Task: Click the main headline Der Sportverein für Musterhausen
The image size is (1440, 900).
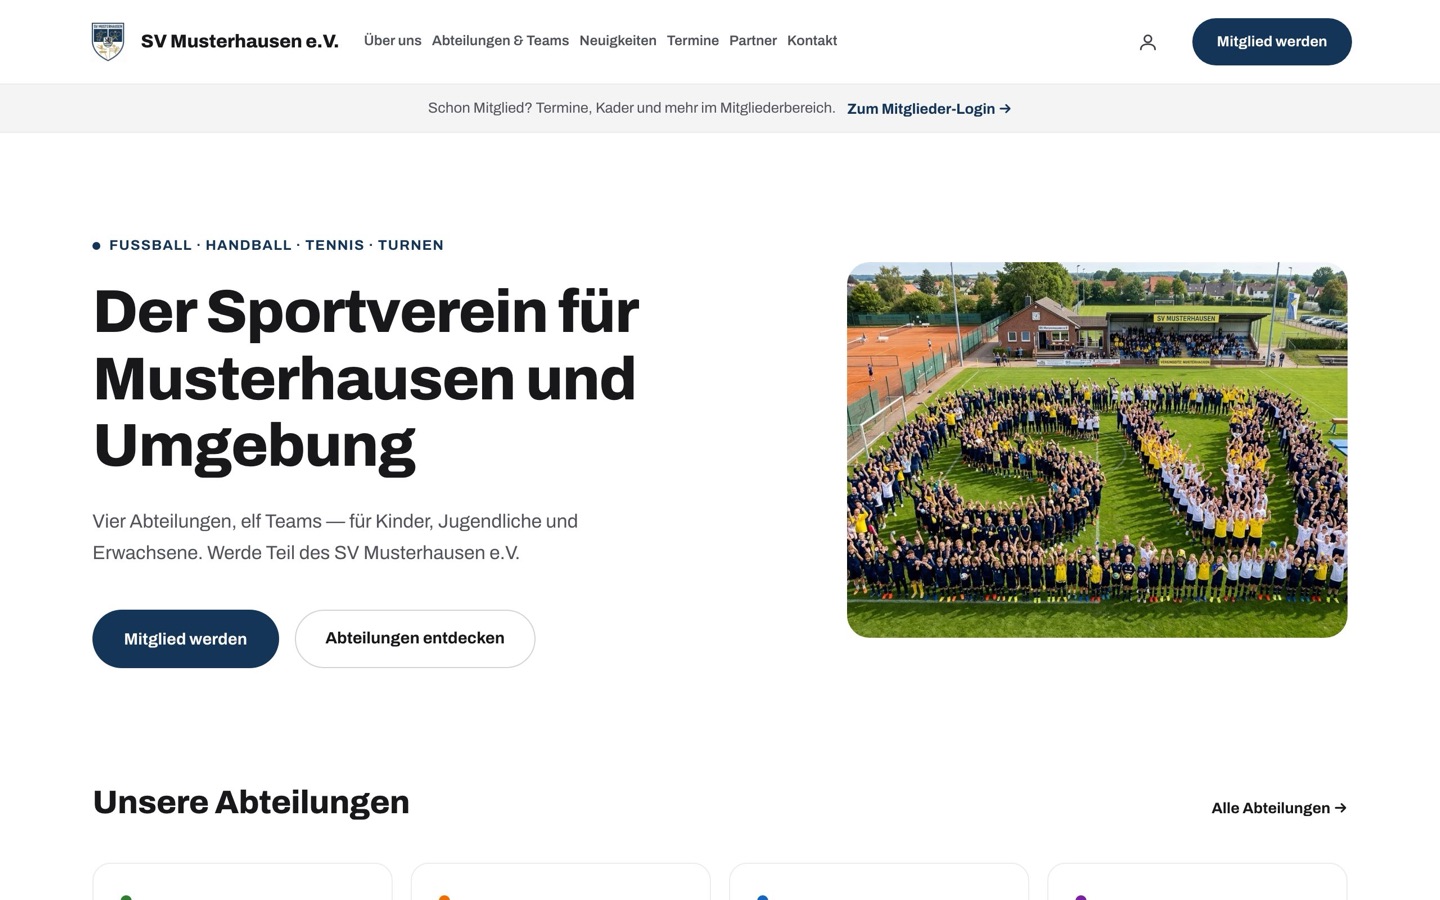Action: coord(366,379)
